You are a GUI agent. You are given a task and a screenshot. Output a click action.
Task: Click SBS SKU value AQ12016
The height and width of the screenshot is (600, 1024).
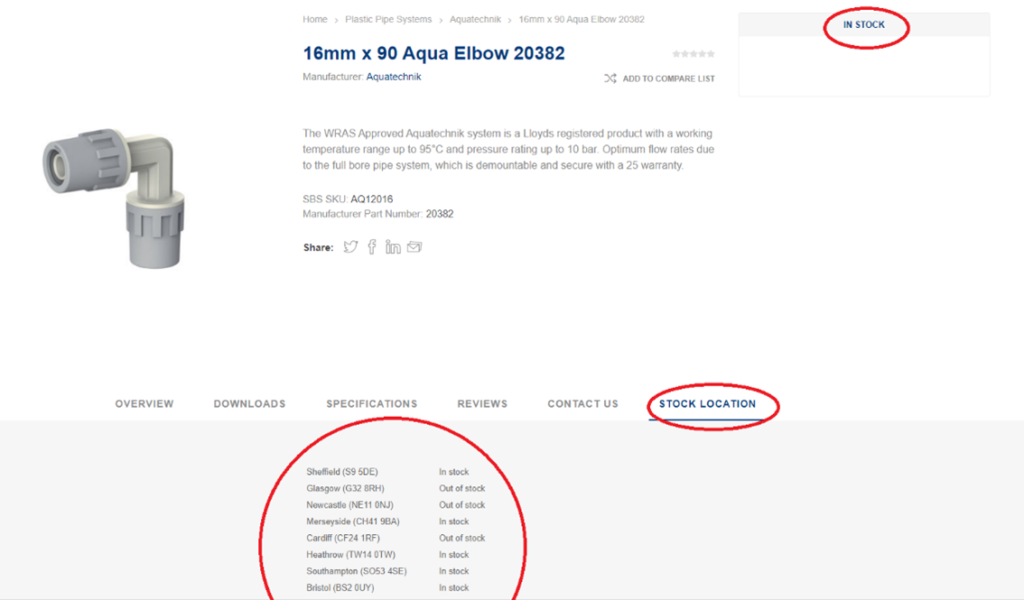pos(372,199)
